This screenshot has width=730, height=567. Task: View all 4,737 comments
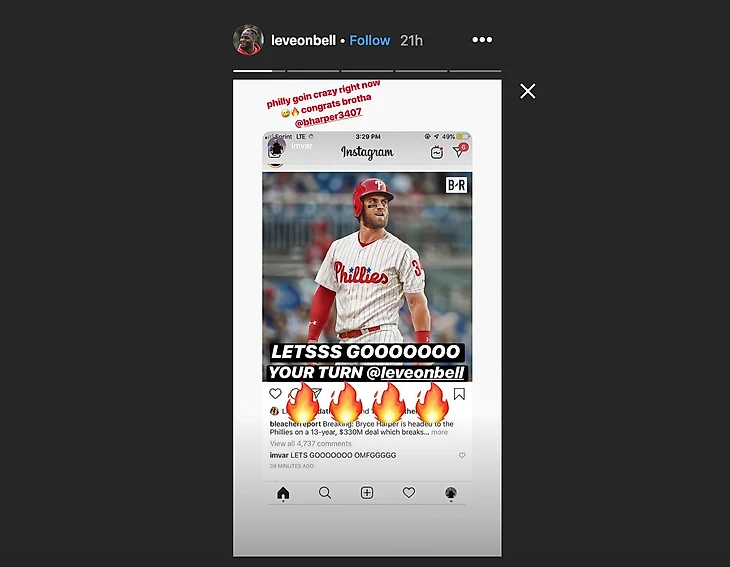click(311, 444)
